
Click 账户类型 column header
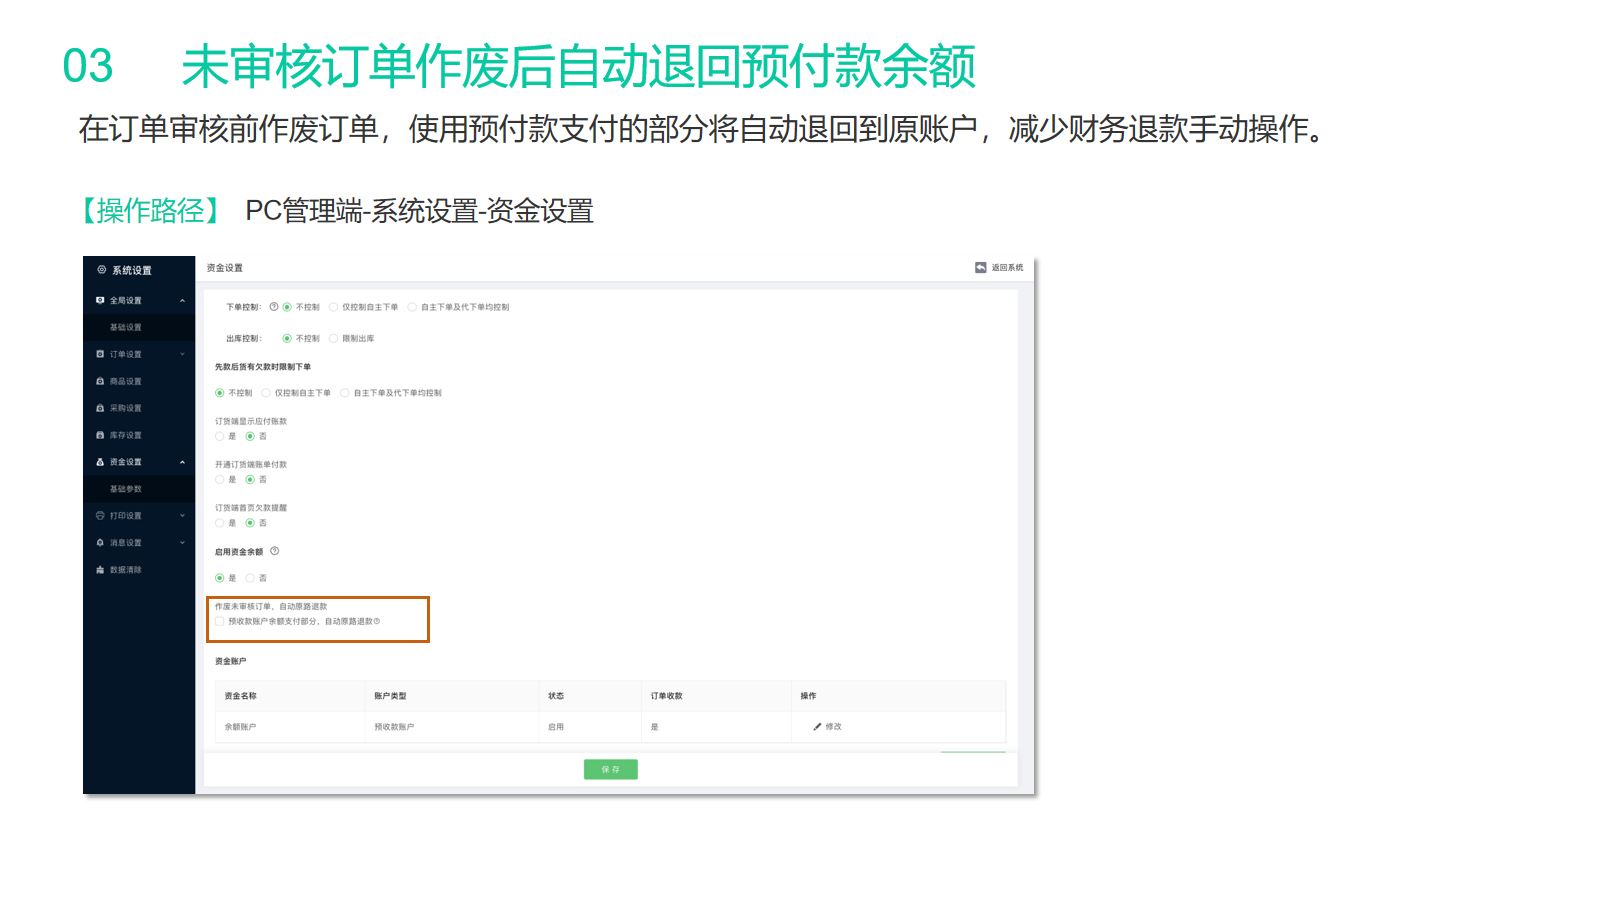tap(391, 696)
